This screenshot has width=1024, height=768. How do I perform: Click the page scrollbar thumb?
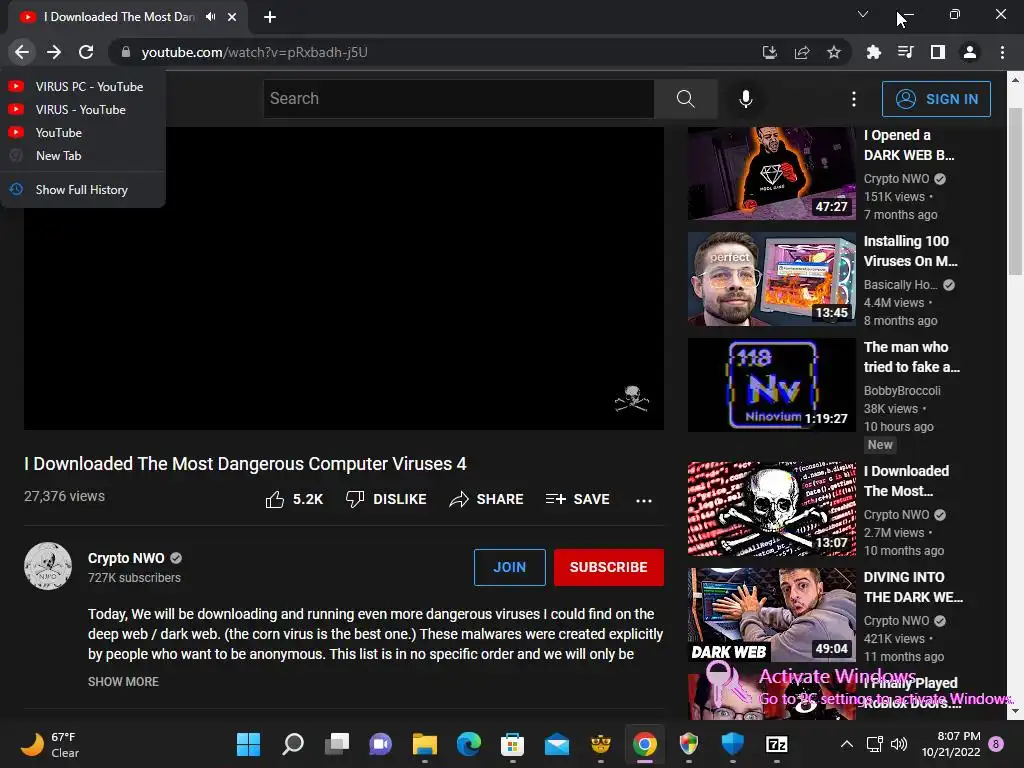(1015, 191)
